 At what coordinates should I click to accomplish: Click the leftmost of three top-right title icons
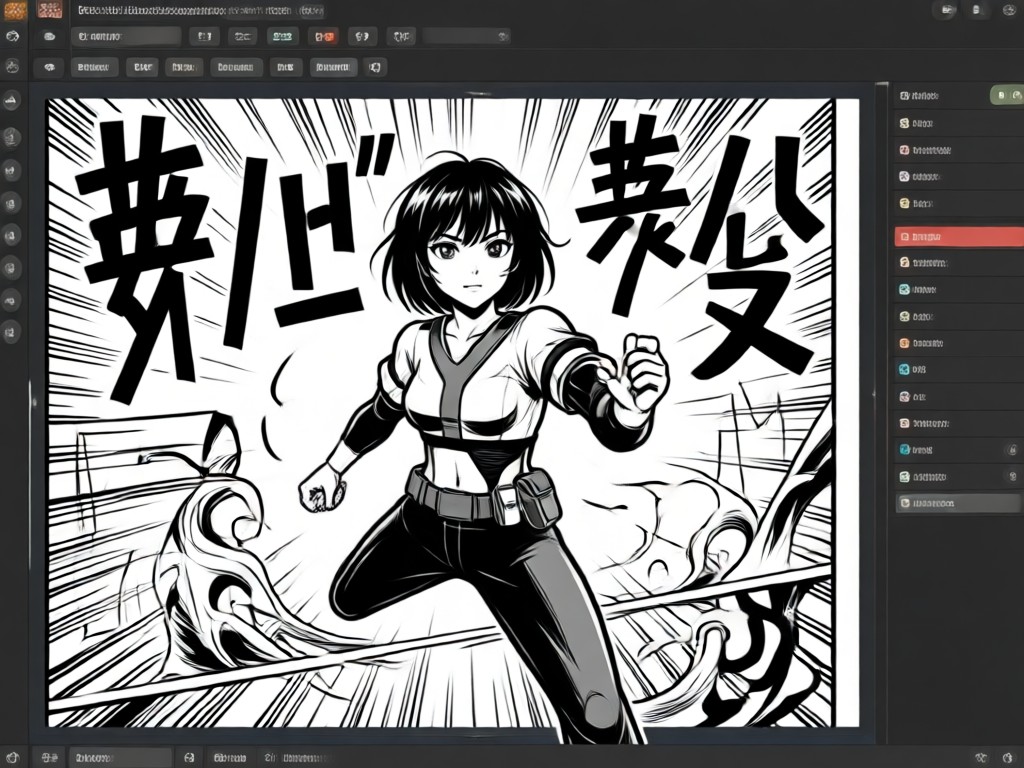[x=948, y=10]
